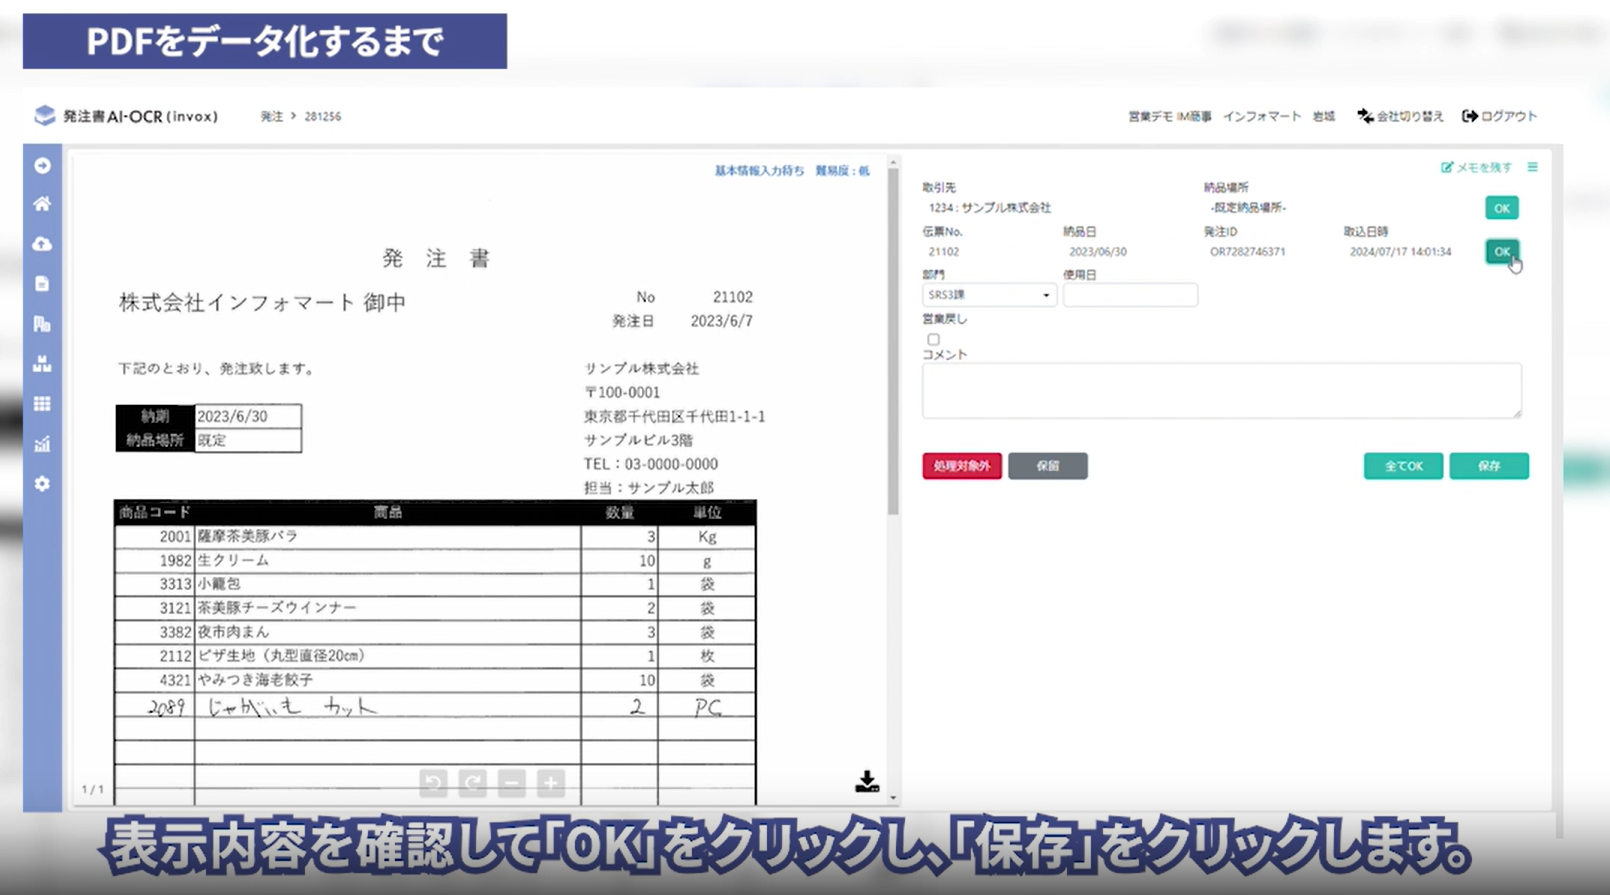Viewport: 1610px width, 895px height.
Task: Click the 保存 save button
Action: click(x=1489, y=466)
